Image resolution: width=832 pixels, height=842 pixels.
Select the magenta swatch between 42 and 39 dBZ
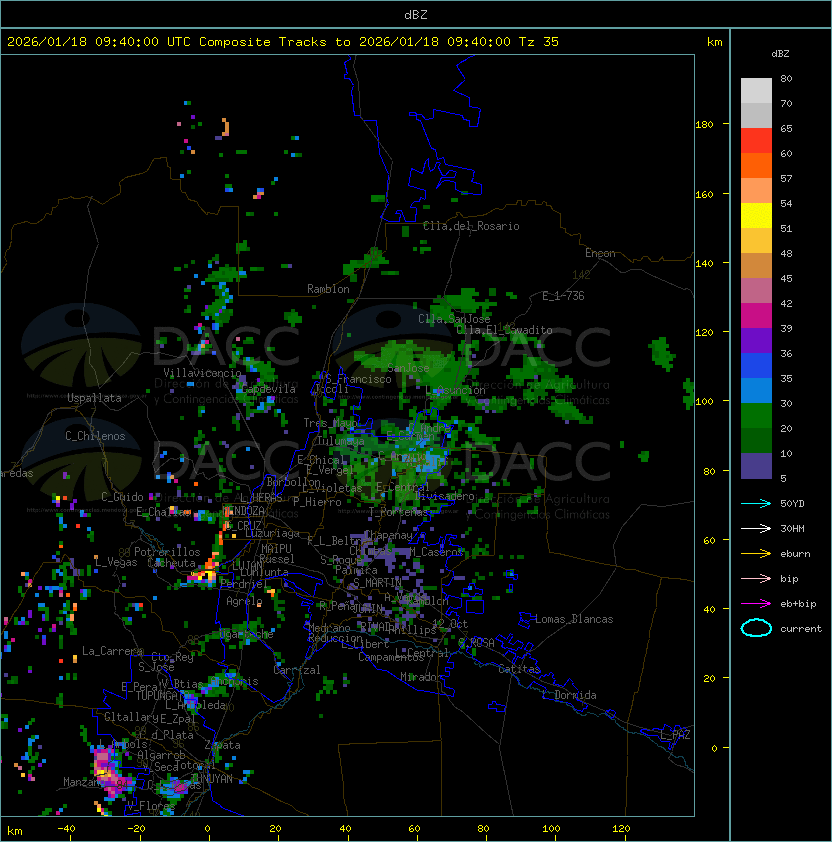click(x=756, y=316)
